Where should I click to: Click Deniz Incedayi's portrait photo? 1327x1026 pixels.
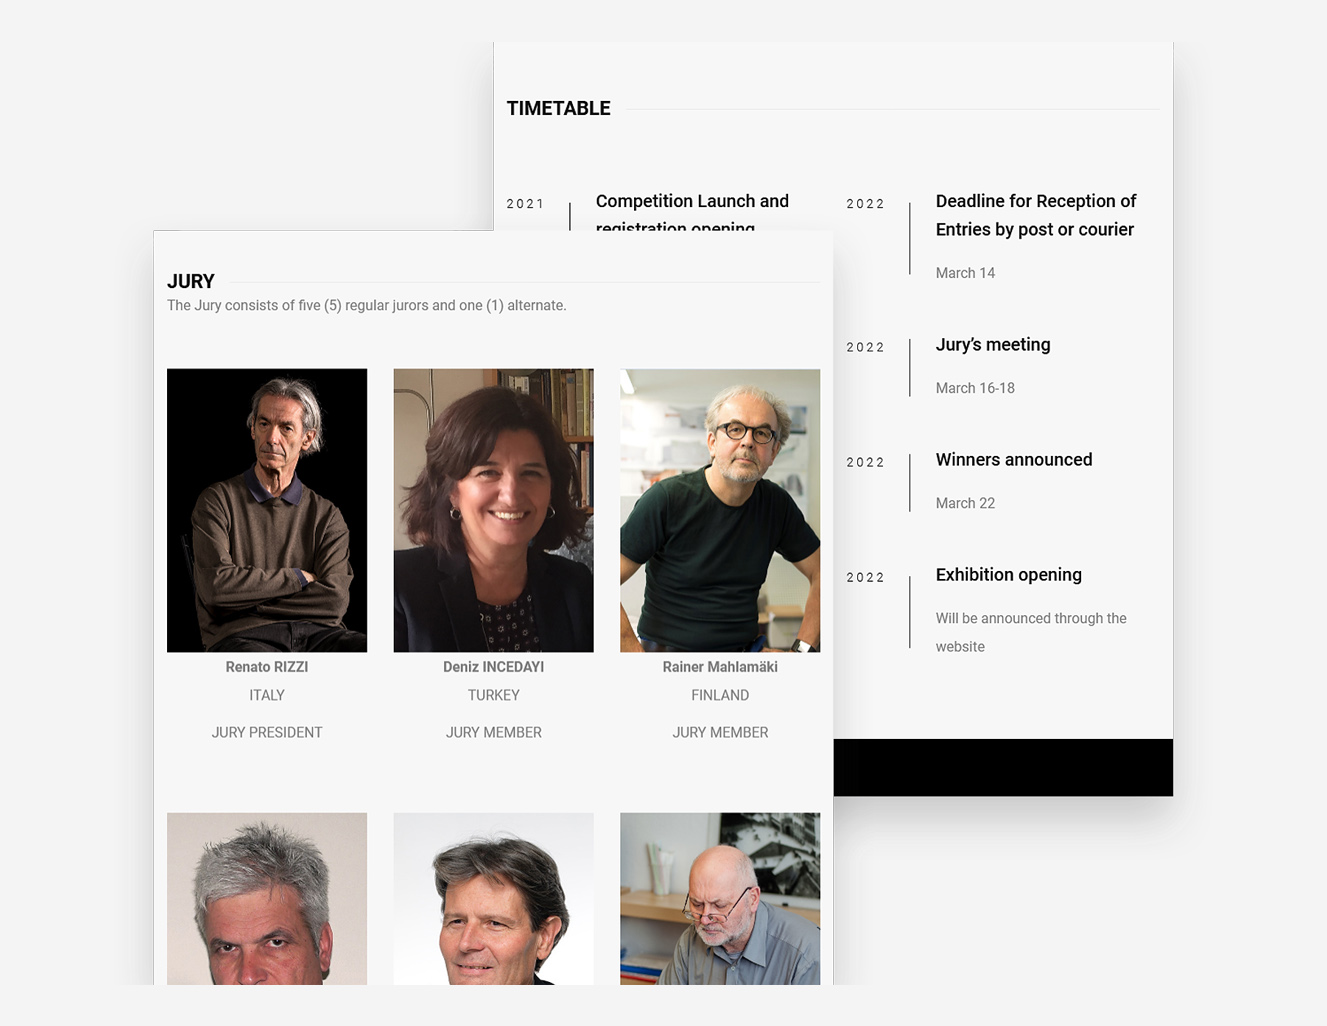(x=493, y=510)
